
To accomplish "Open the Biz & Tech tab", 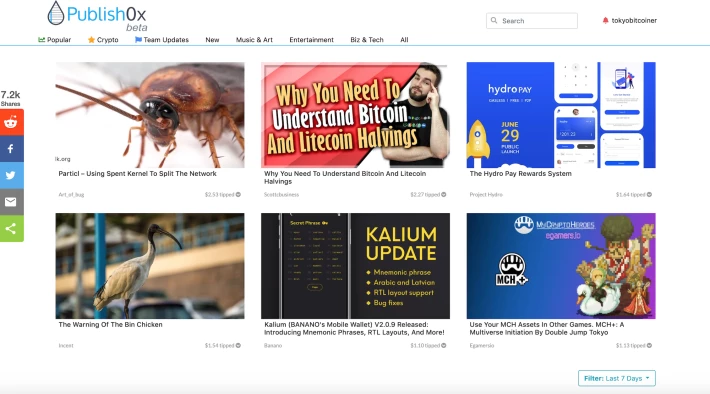I will click(x=367, y=40).
